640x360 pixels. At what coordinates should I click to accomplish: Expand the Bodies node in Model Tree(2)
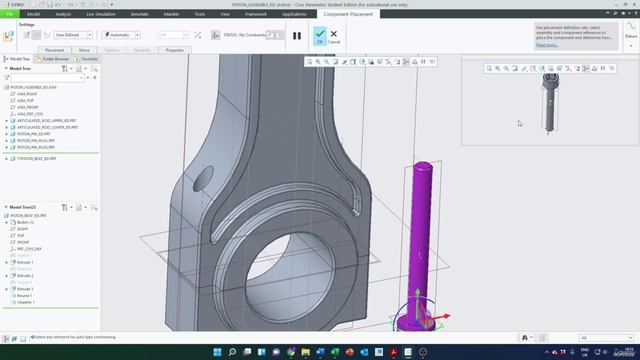[6, 222]
